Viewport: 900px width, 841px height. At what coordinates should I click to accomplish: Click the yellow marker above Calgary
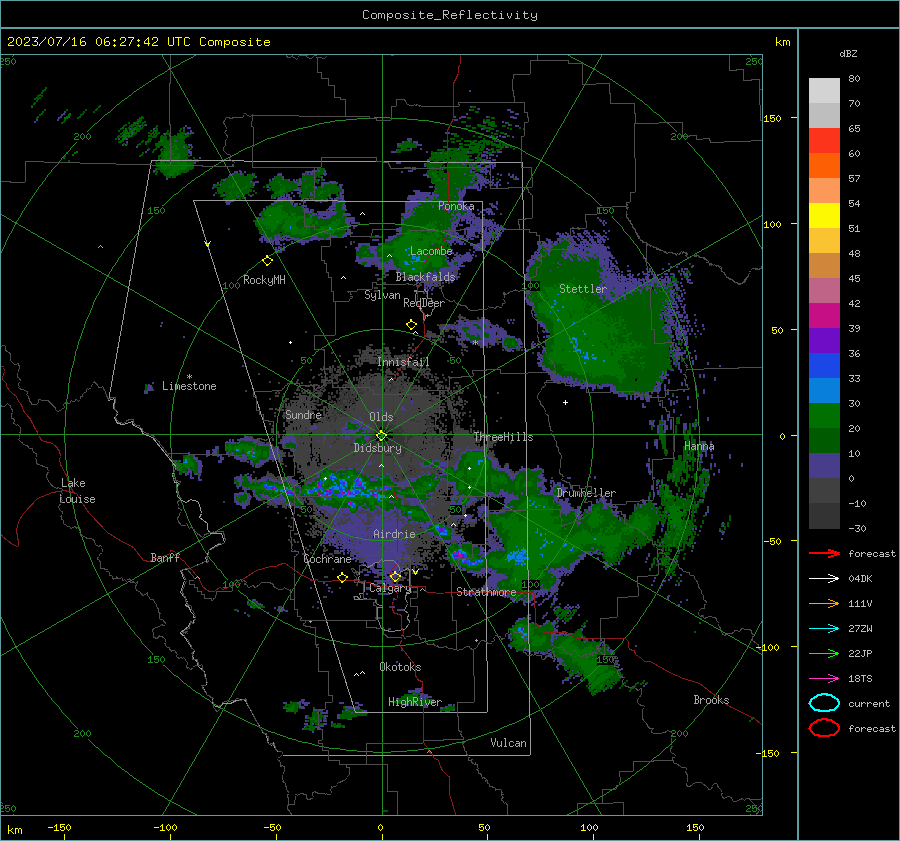pos(395,576)
